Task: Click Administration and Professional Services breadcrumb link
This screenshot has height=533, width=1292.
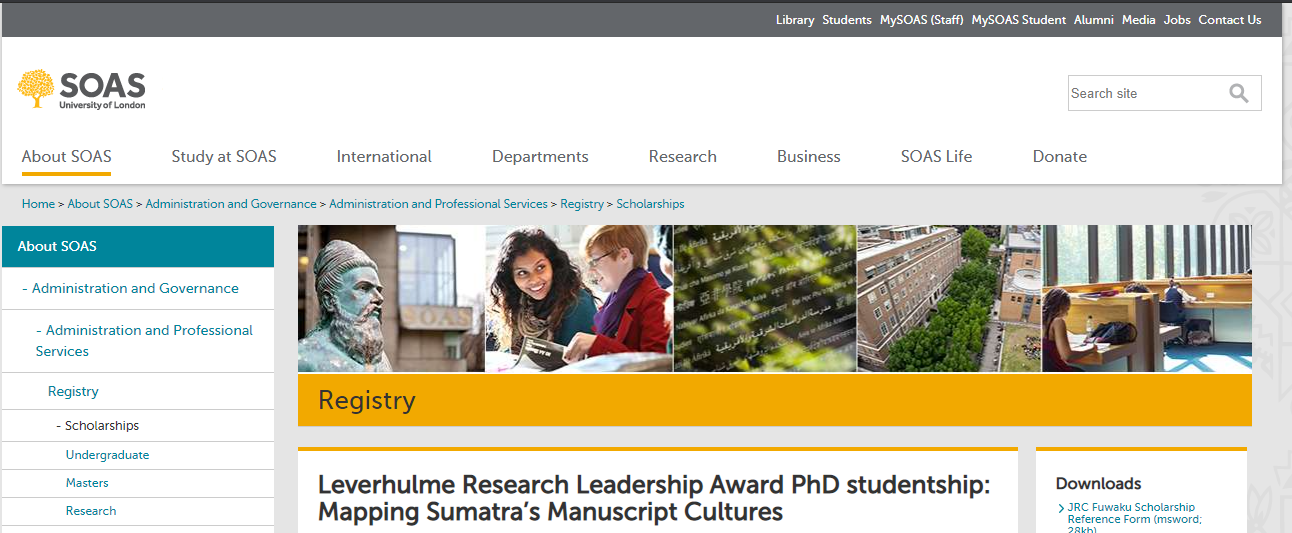Action: 438,204
